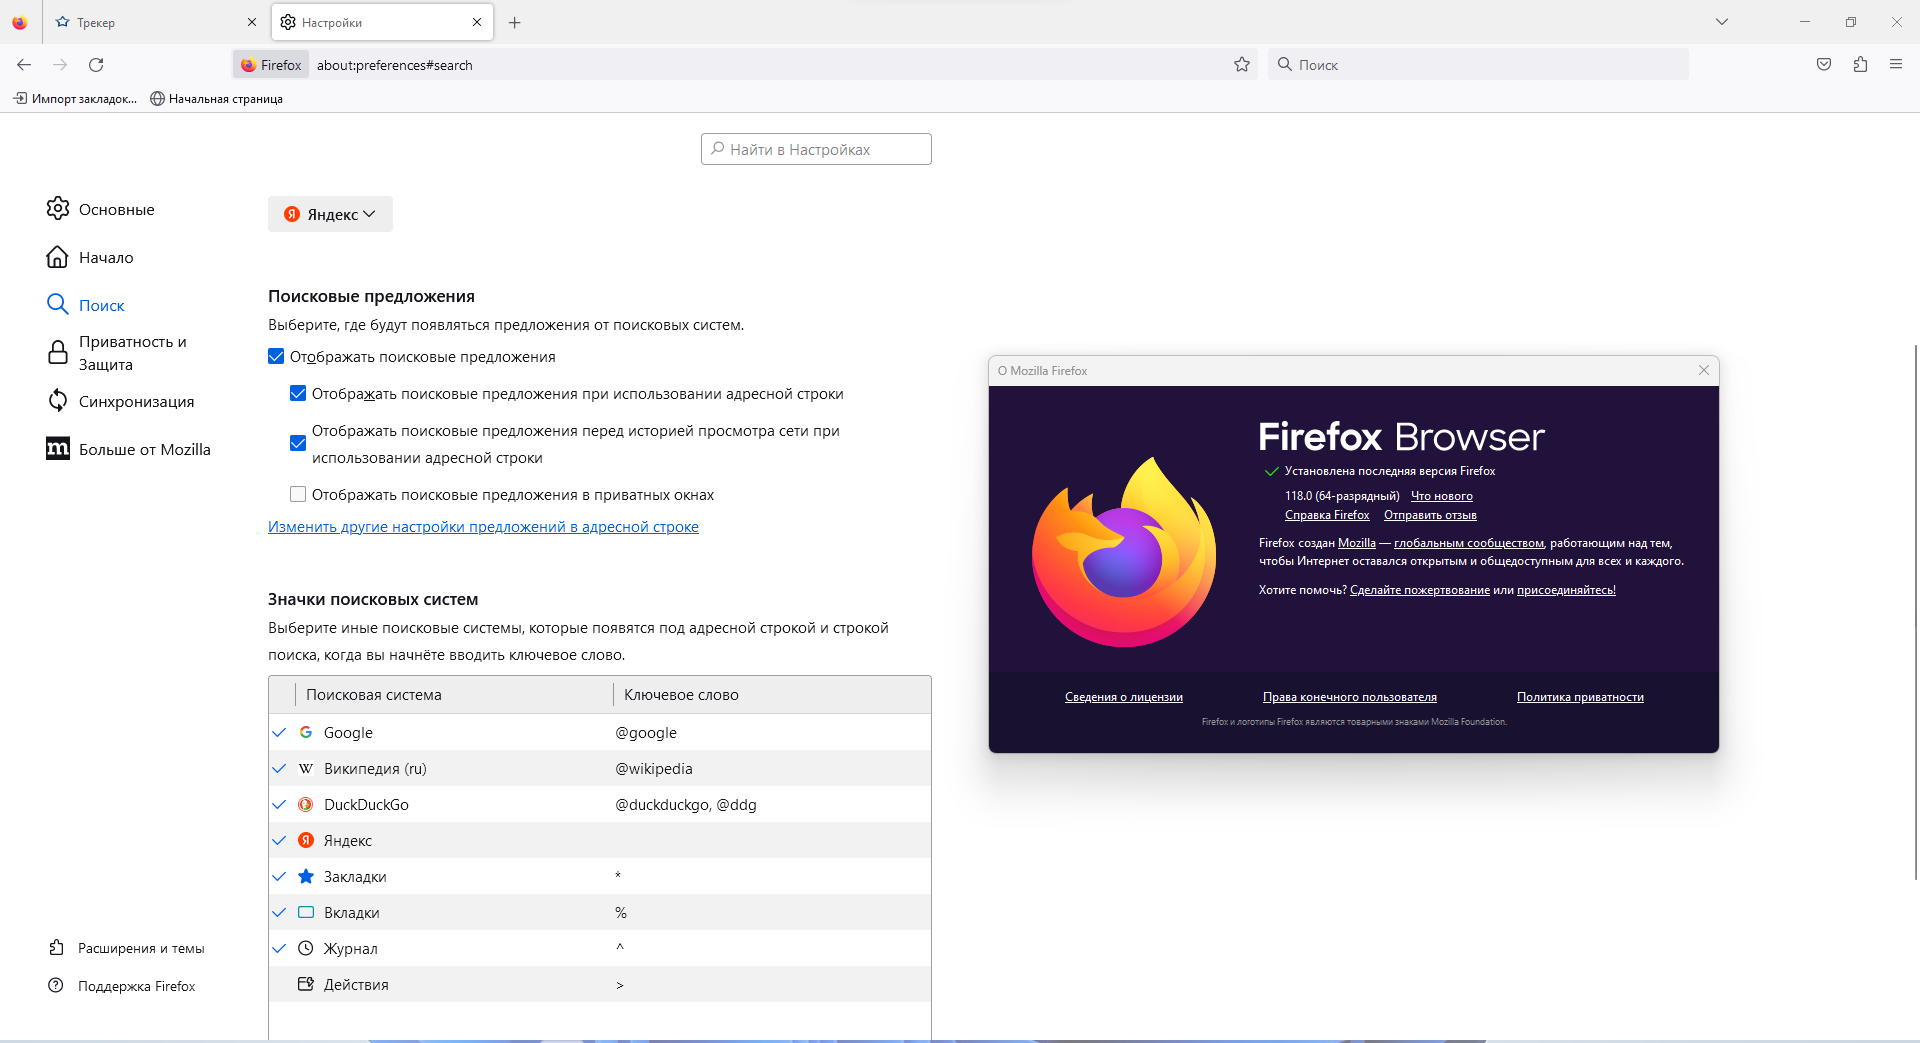Image resolution: width=1920 pixels, height=1043 pixels.
Task: Enable search suggestions in private windows
Action: point(298,494)
